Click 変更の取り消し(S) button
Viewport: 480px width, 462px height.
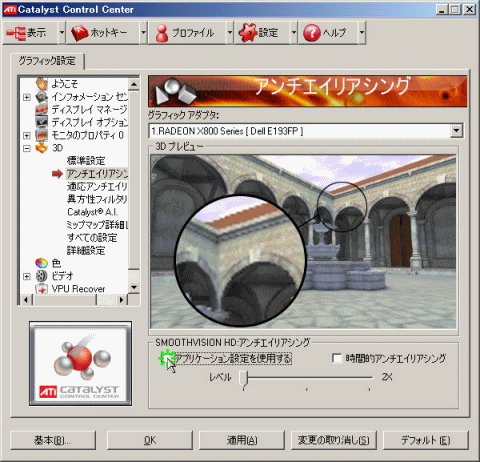334,440
